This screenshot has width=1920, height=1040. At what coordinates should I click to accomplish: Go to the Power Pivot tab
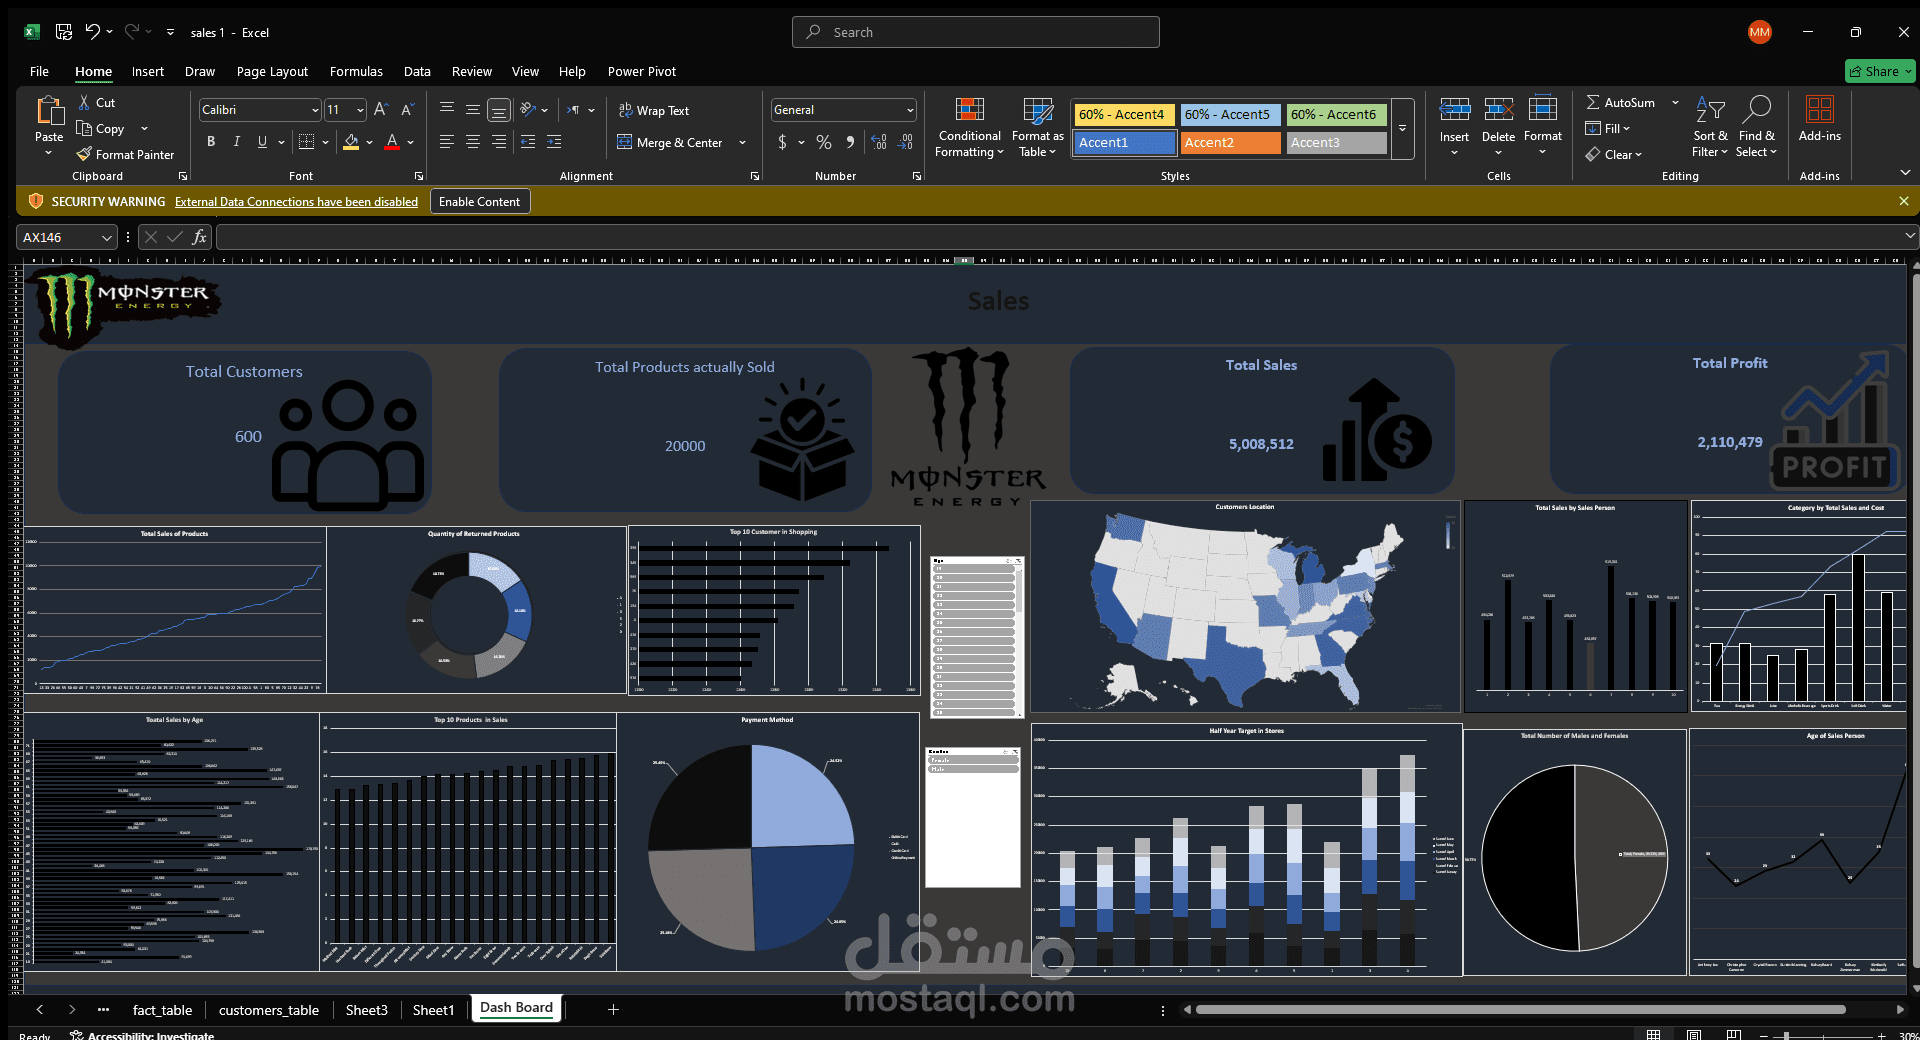pos(642,71)
